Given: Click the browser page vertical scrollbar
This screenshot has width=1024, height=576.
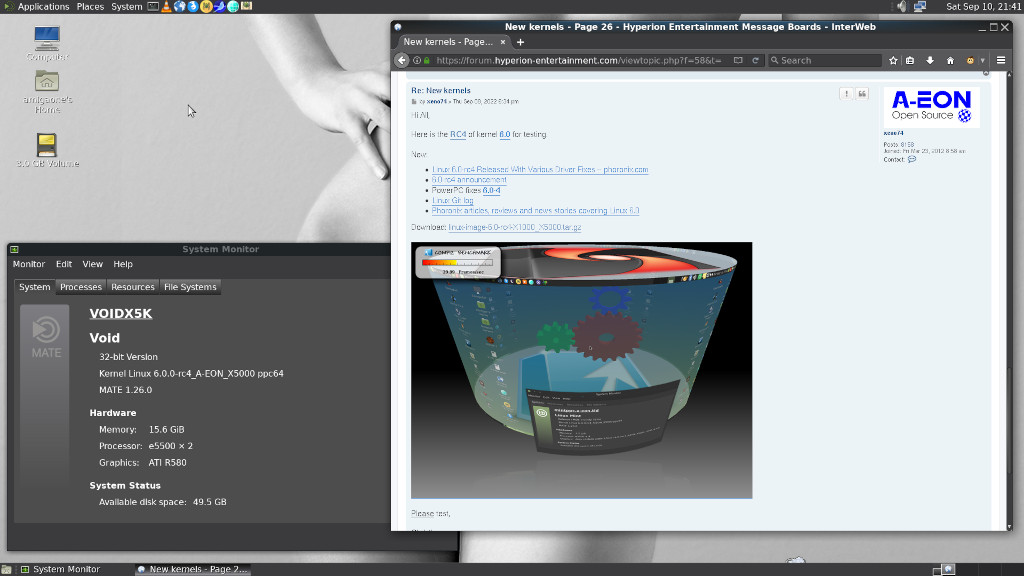Looking at the screenshot, I should tap(1009, 300).
